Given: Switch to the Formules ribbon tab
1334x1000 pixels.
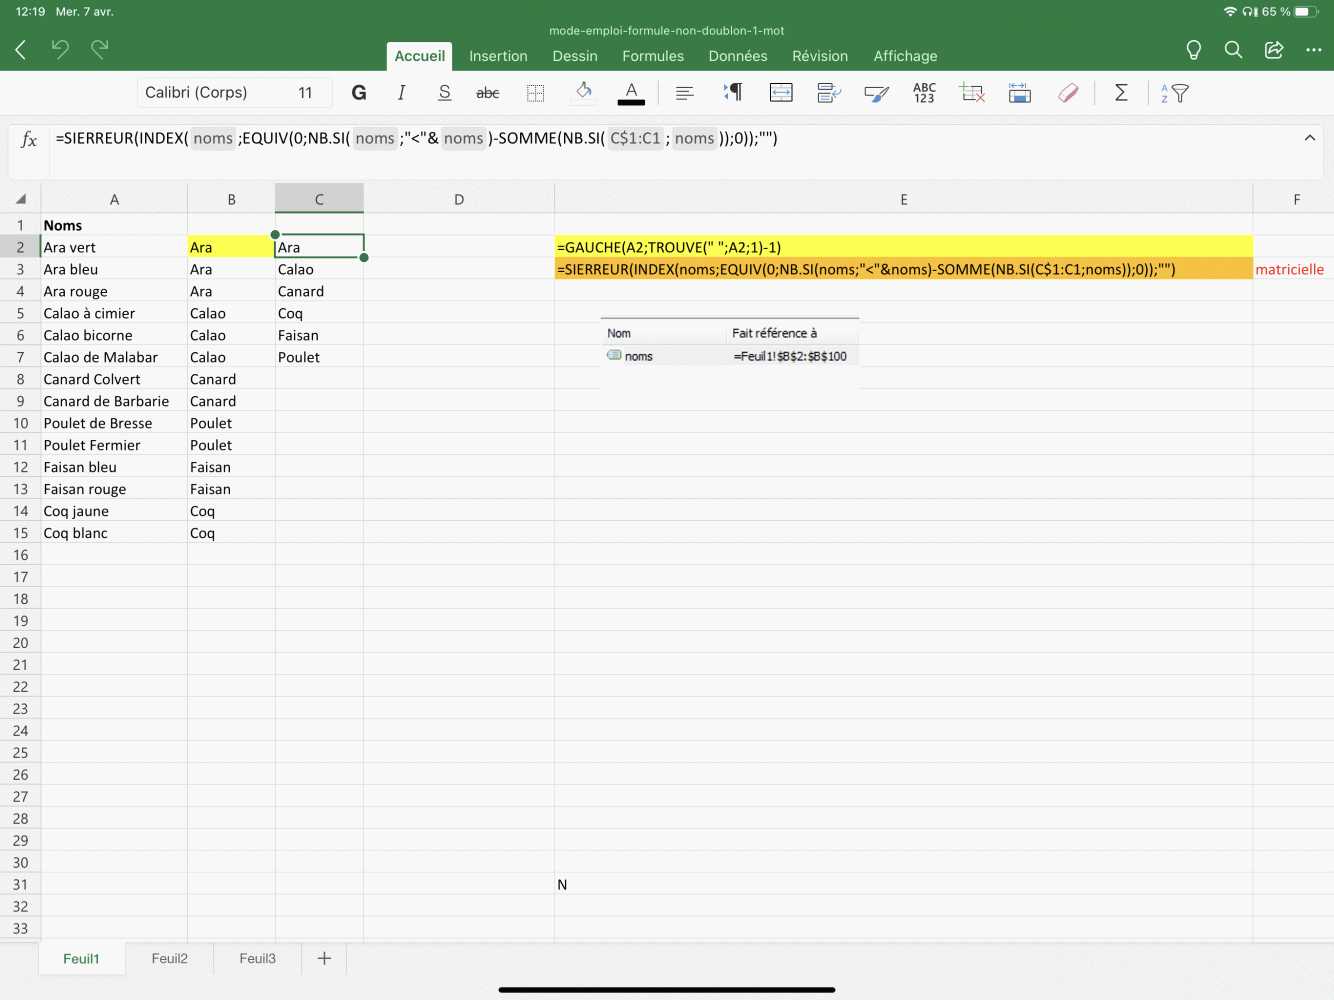Looking at the screenshot, I should tap(653, 56).
